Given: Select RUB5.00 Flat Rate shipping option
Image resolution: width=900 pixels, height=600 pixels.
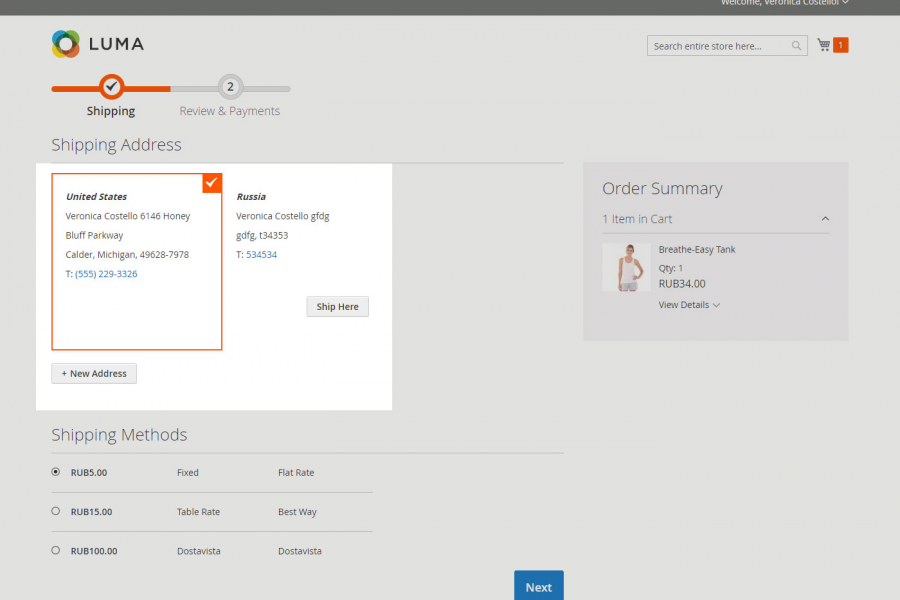Looking at the screenshot, I should pyautogui.click(x=56, y=472).
